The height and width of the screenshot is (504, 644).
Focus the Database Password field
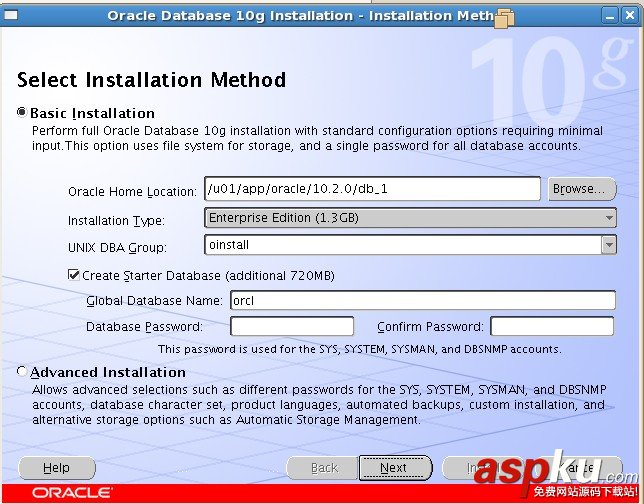pos(292,326)
